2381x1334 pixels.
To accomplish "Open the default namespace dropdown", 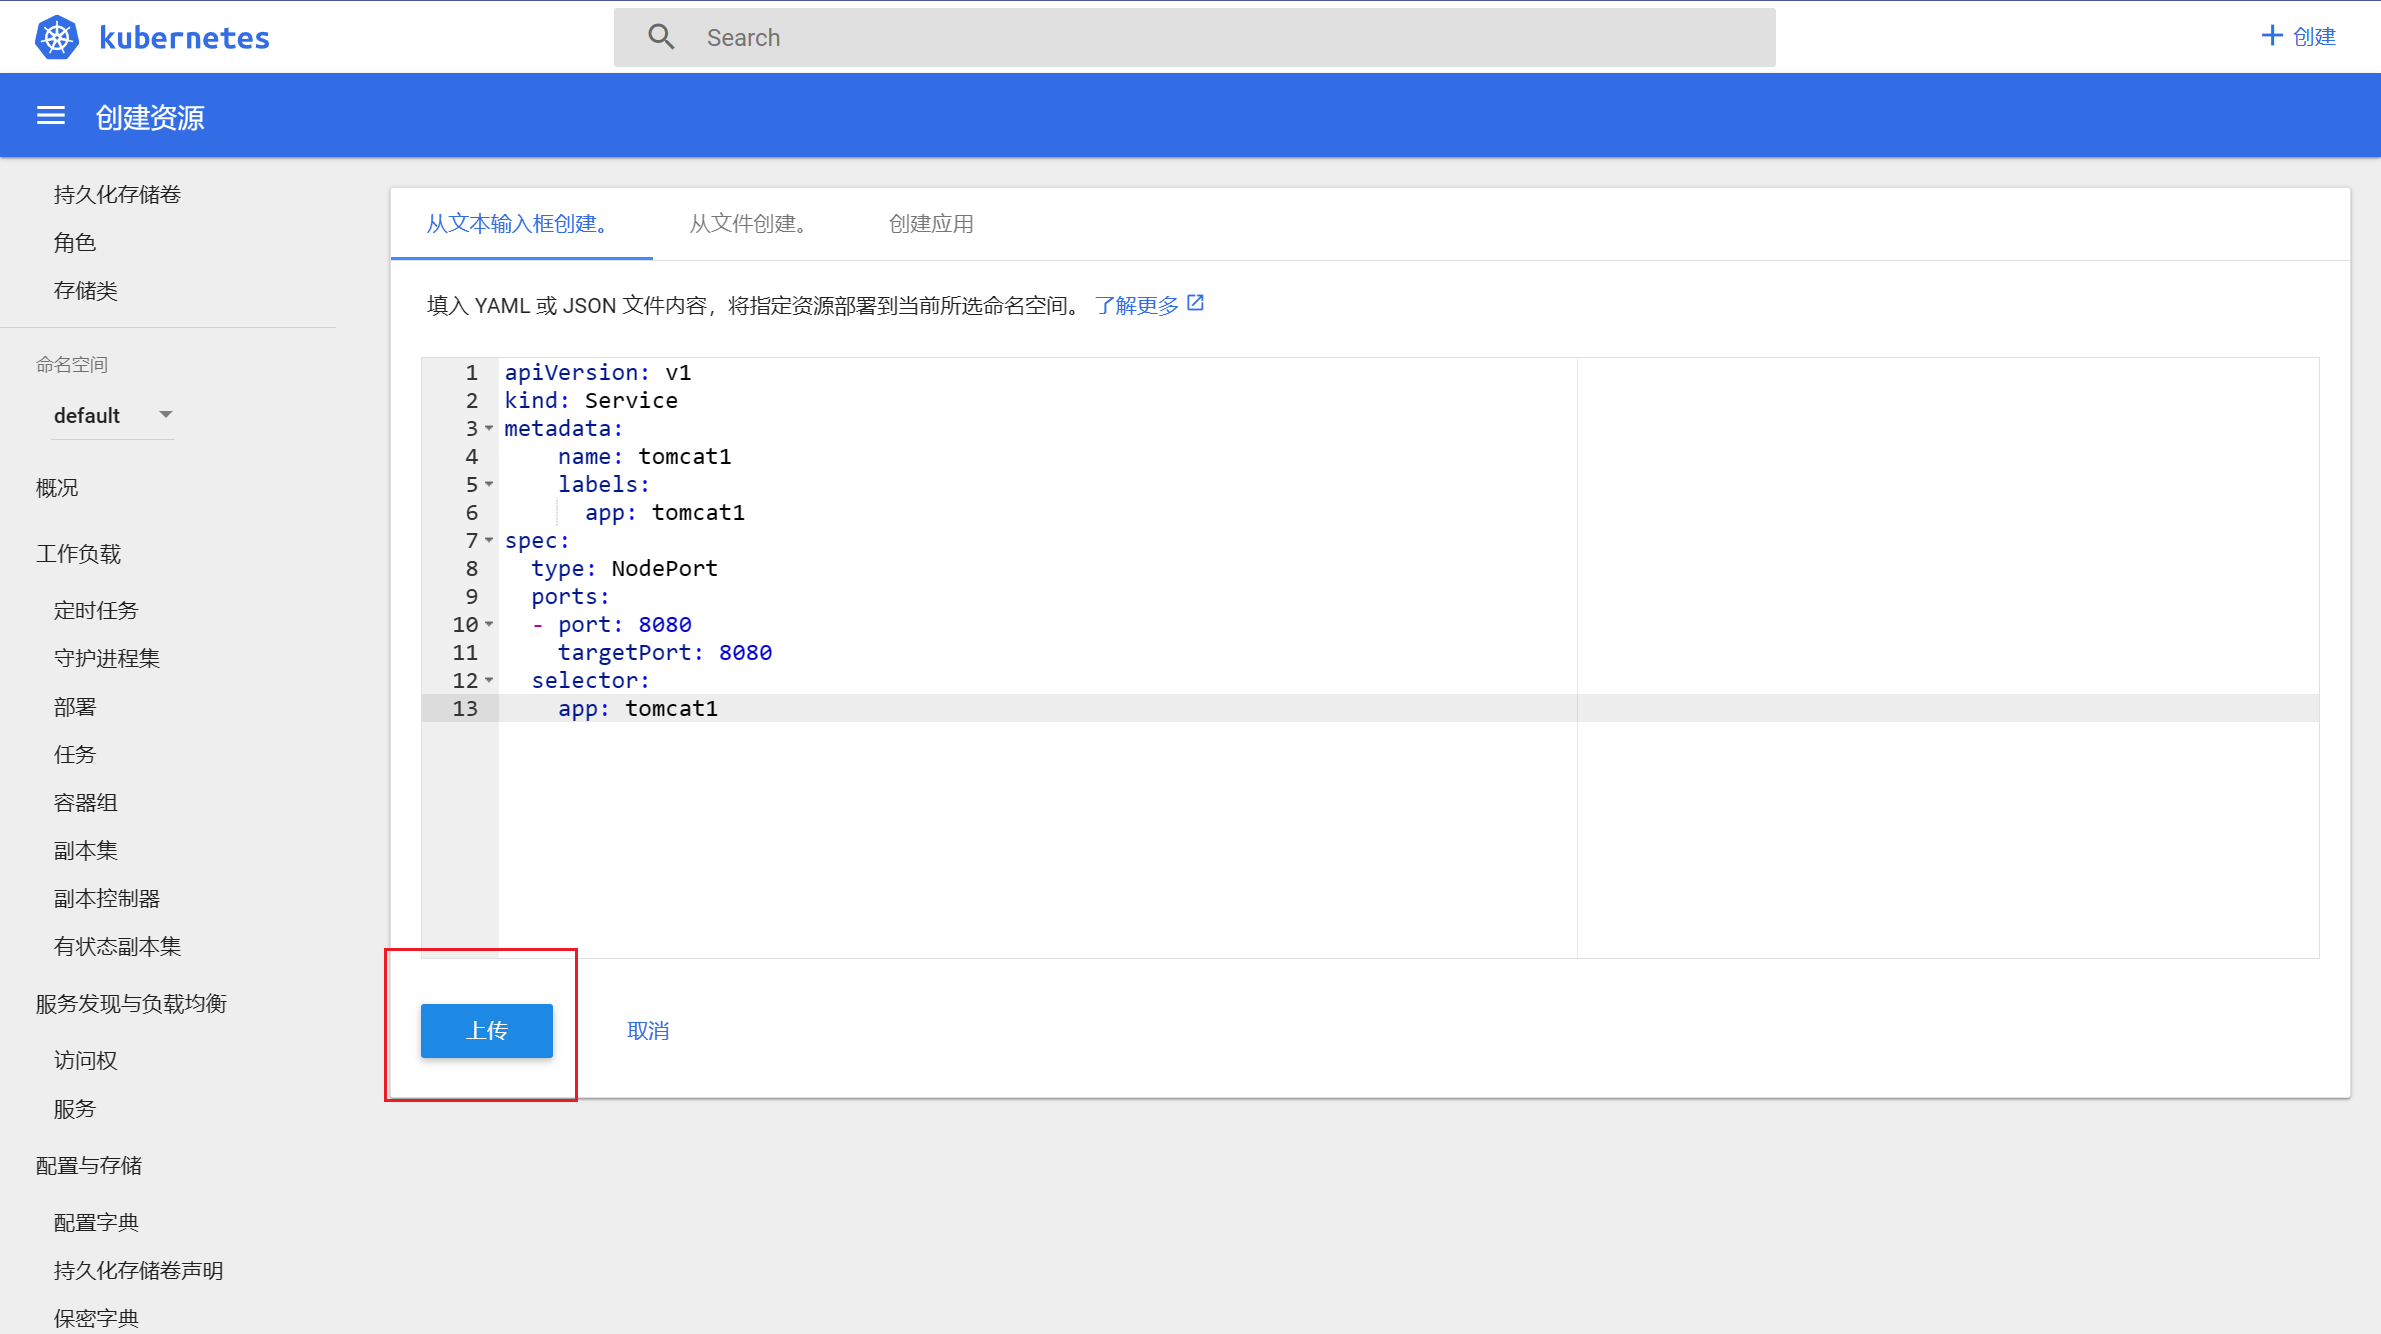I will (x=113, y=415).
